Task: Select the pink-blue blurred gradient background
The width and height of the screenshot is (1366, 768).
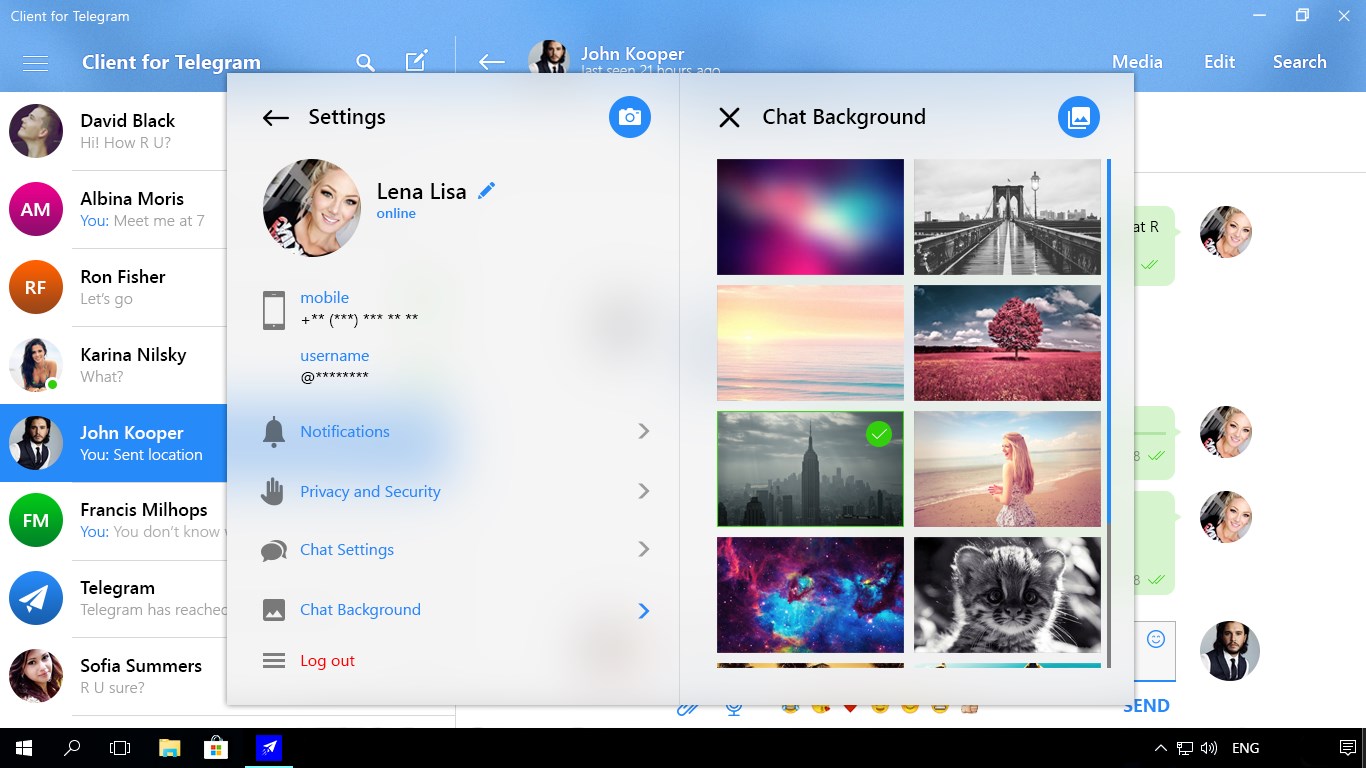Action: 810,217
